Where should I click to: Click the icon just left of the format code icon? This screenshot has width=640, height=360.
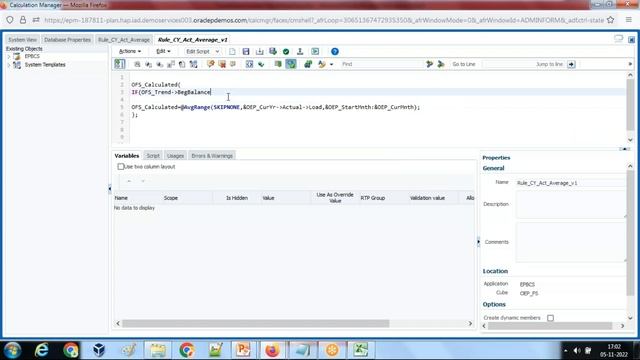[233, 64]
